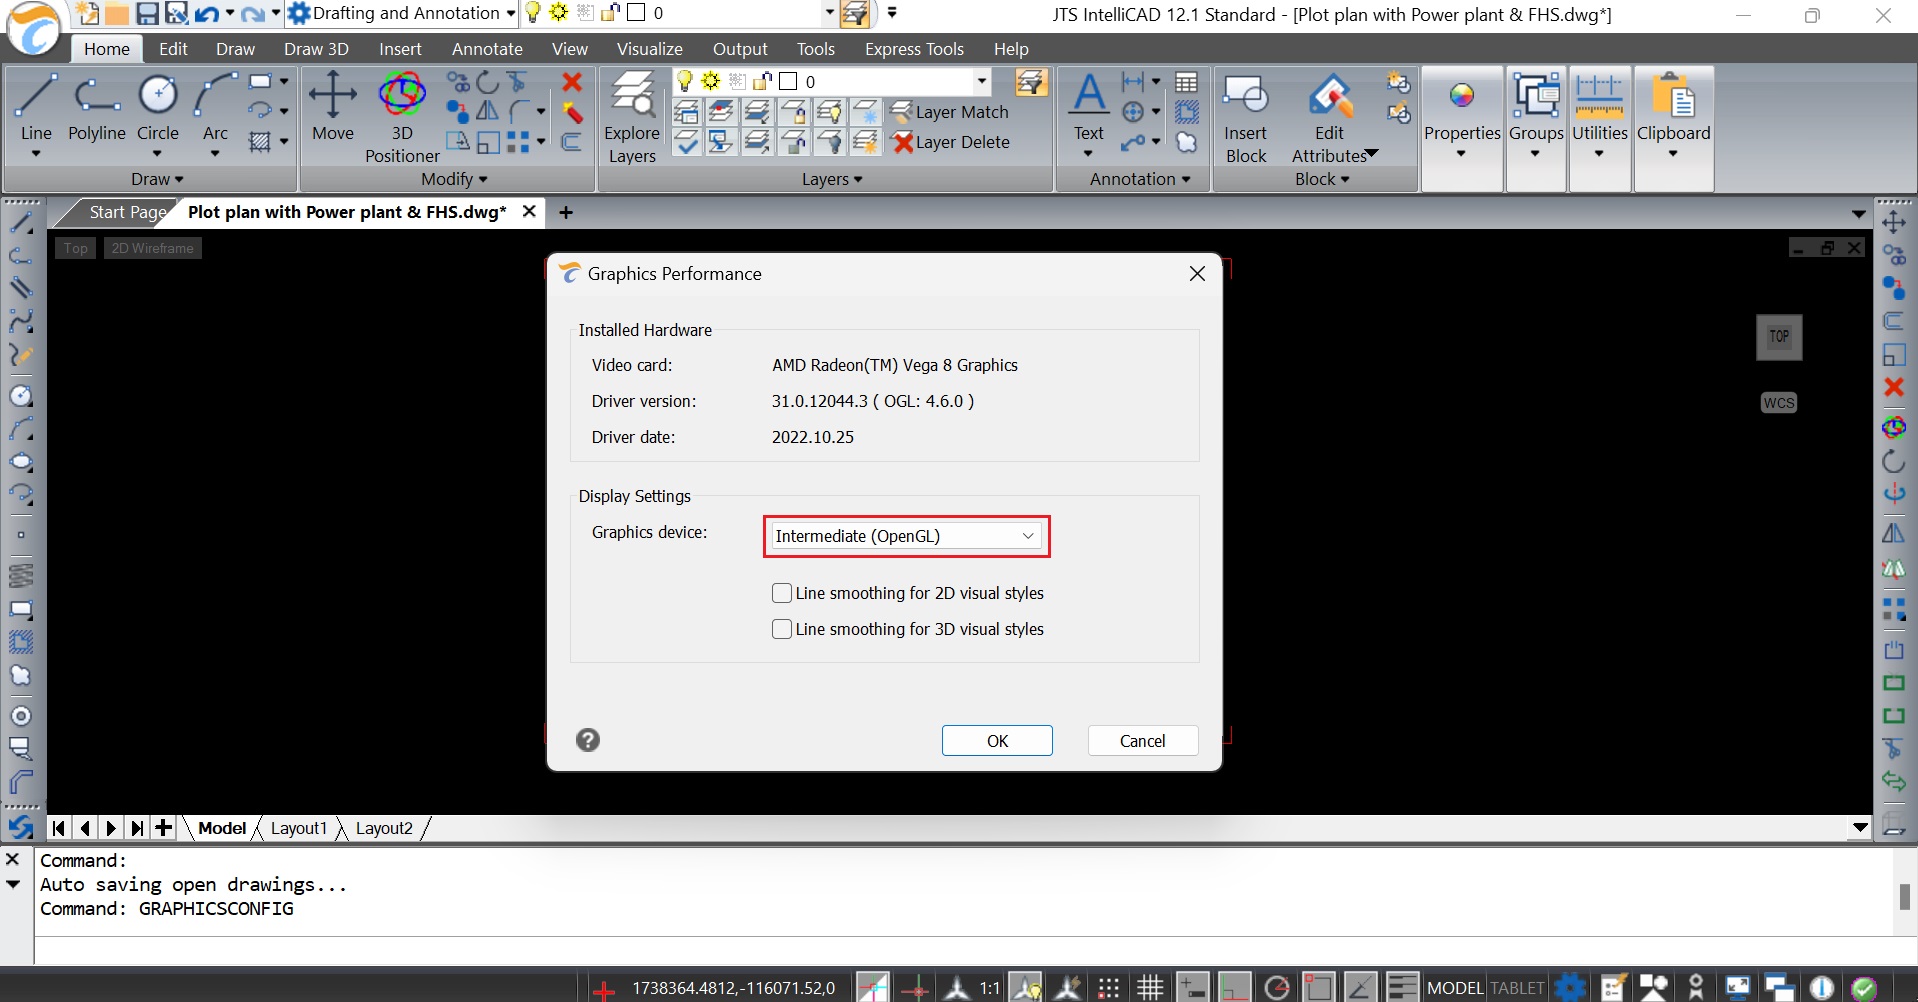Open the ribbon layer list dropdown
This screenshot has width=1918, height=1002.
pos(982,81)
